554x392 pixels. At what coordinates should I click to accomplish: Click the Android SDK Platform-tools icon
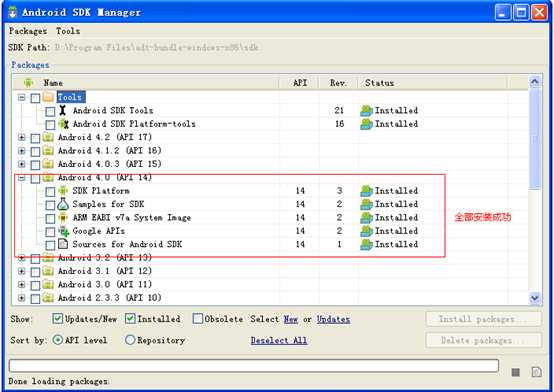63,124
